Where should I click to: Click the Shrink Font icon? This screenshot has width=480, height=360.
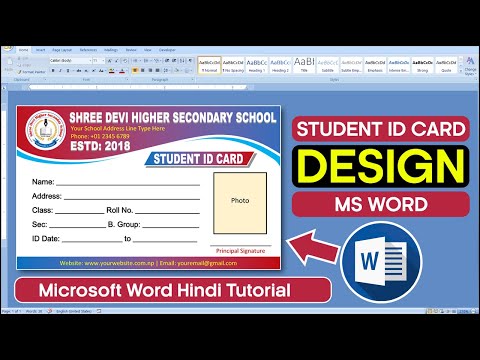coord(117,61)
